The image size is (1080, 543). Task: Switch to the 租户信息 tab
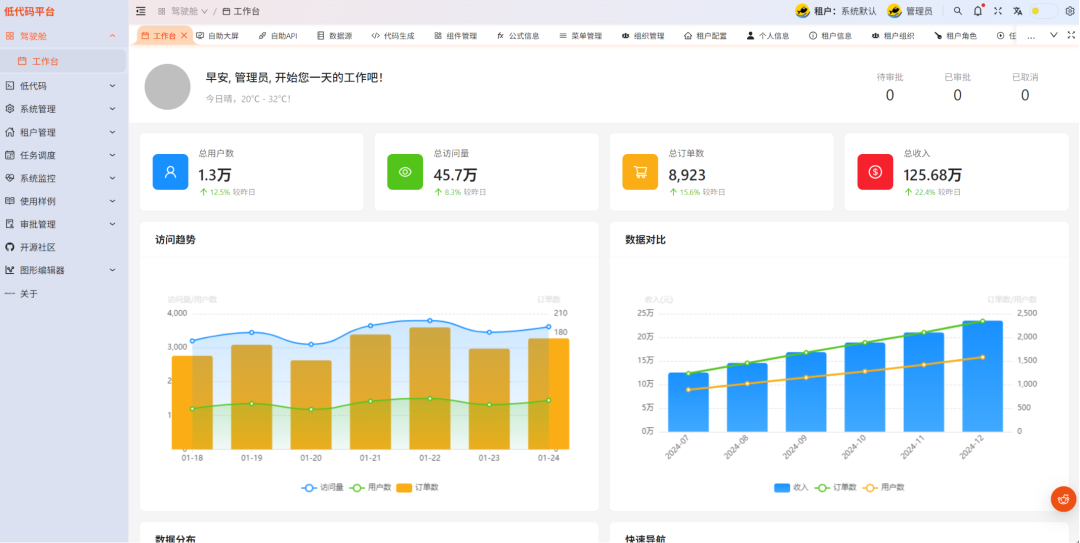[831, 36]
